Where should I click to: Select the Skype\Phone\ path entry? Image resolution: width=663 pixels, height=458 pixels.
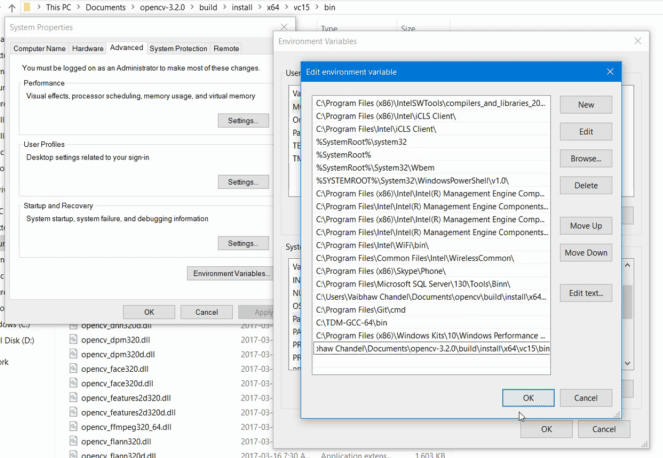pyautogui.click(x=432, y=271)
